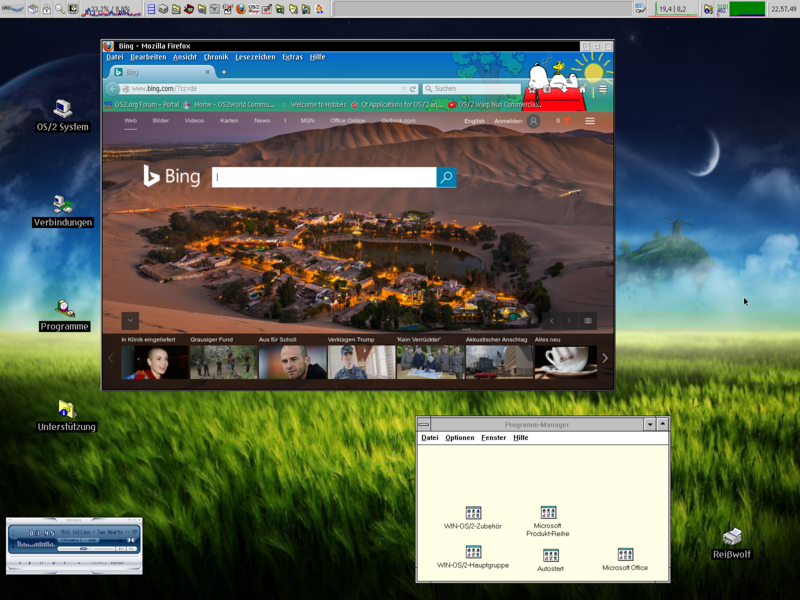Open URL bar history dropdown arrow

coord(404,89)
